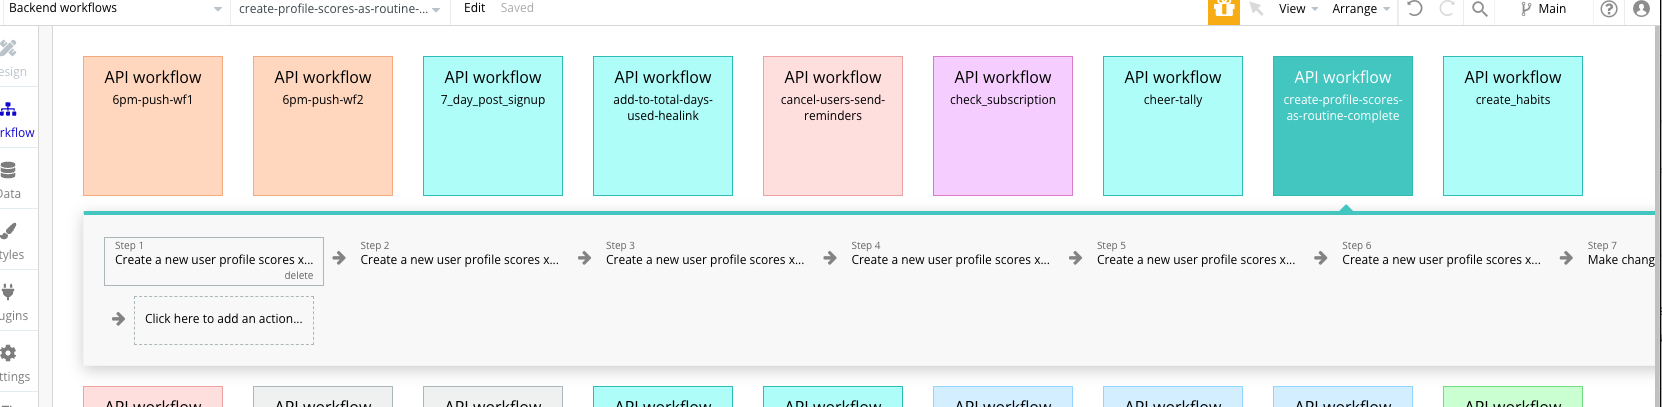
Task: Click the undo arrow icon
Action: click(x=1414, y=9)
